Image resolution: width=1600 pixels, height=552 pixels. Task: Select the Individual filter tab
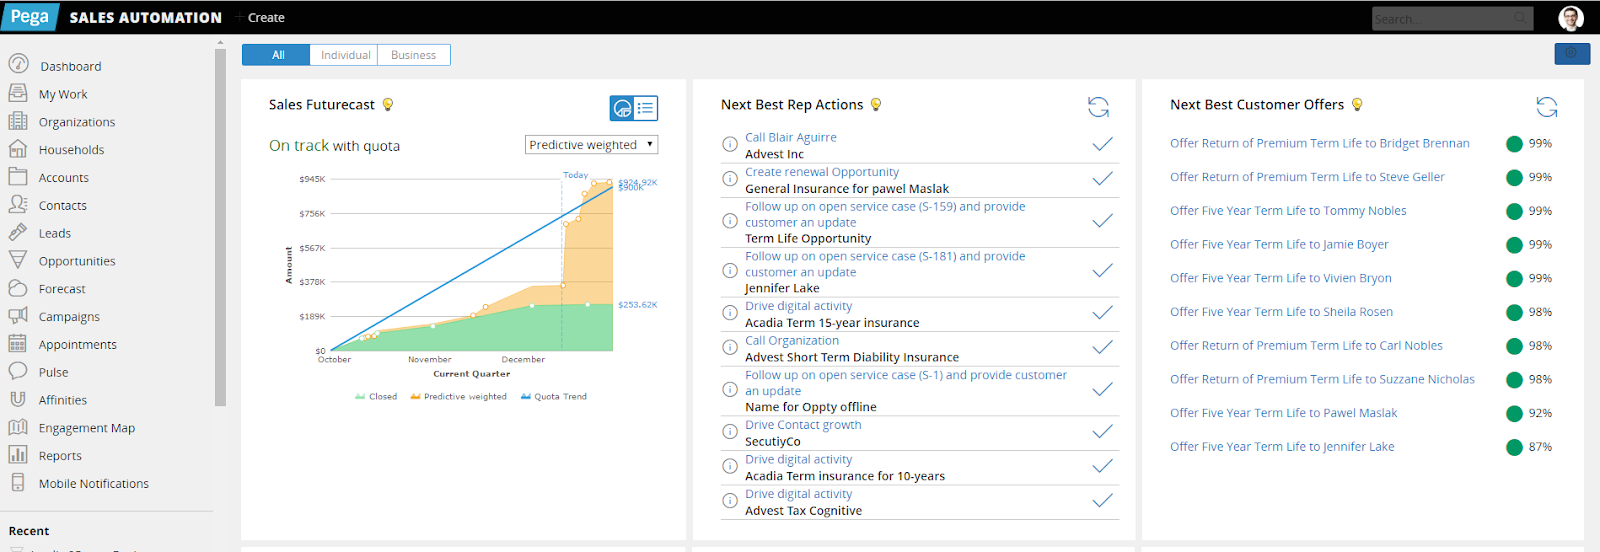344,55
